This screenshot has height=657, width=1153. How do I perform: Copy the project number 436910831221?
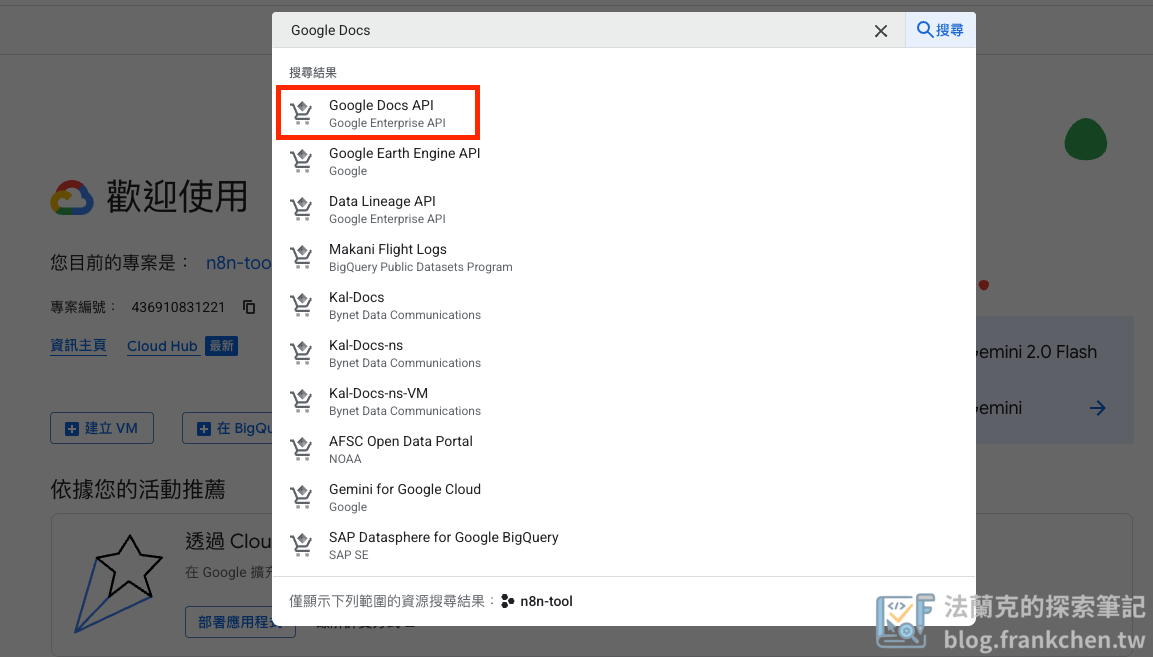tap(249, 307)
